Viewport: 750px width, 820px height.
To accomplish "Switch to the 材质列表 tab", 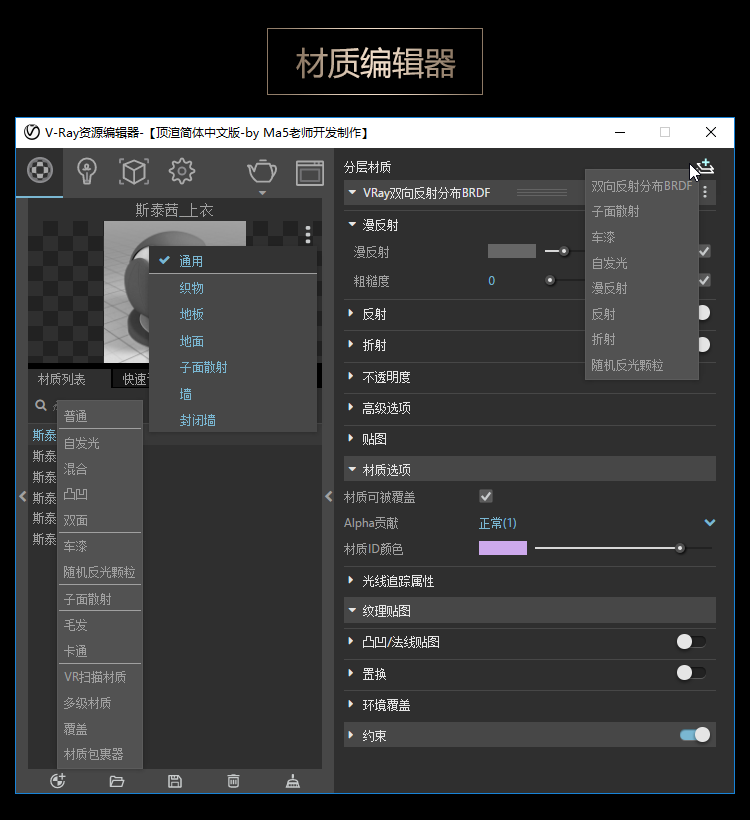I will pos(62,379).
